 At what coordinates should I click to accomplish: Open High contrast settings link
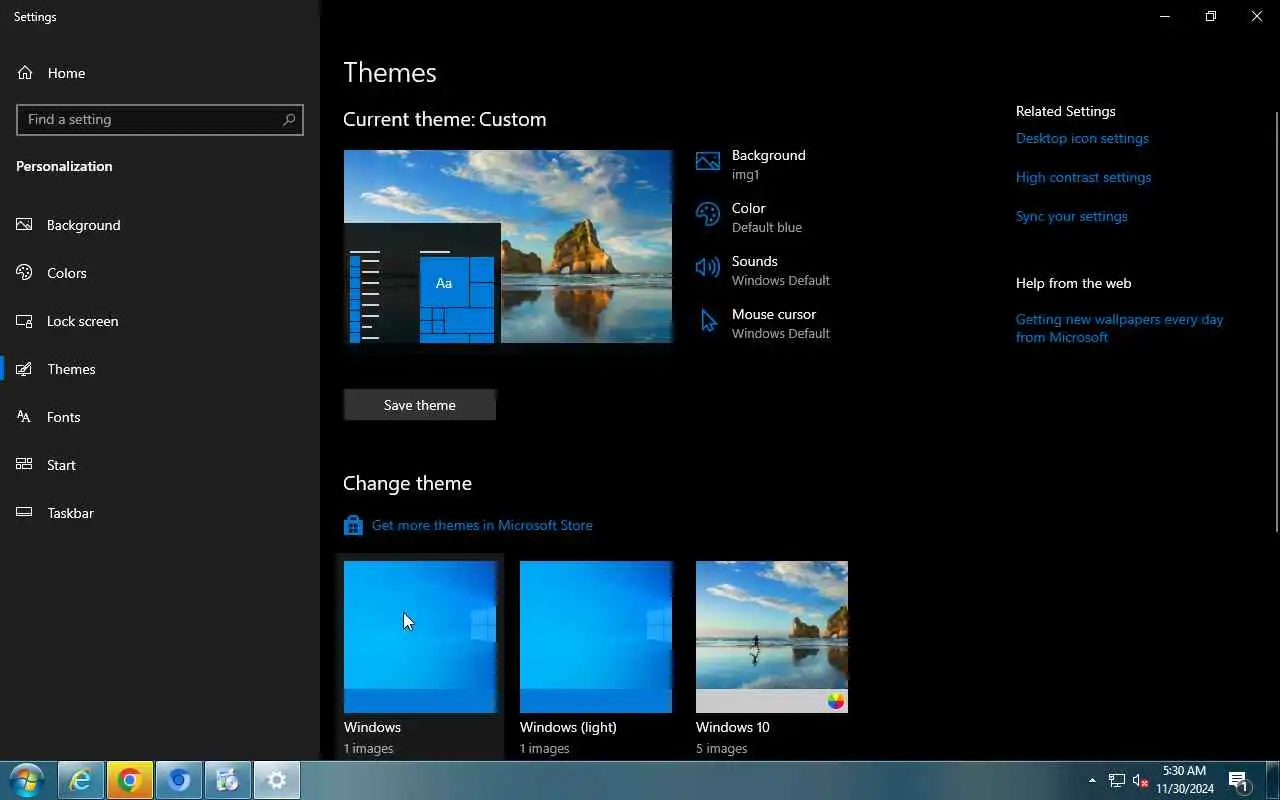point(1083,177)
